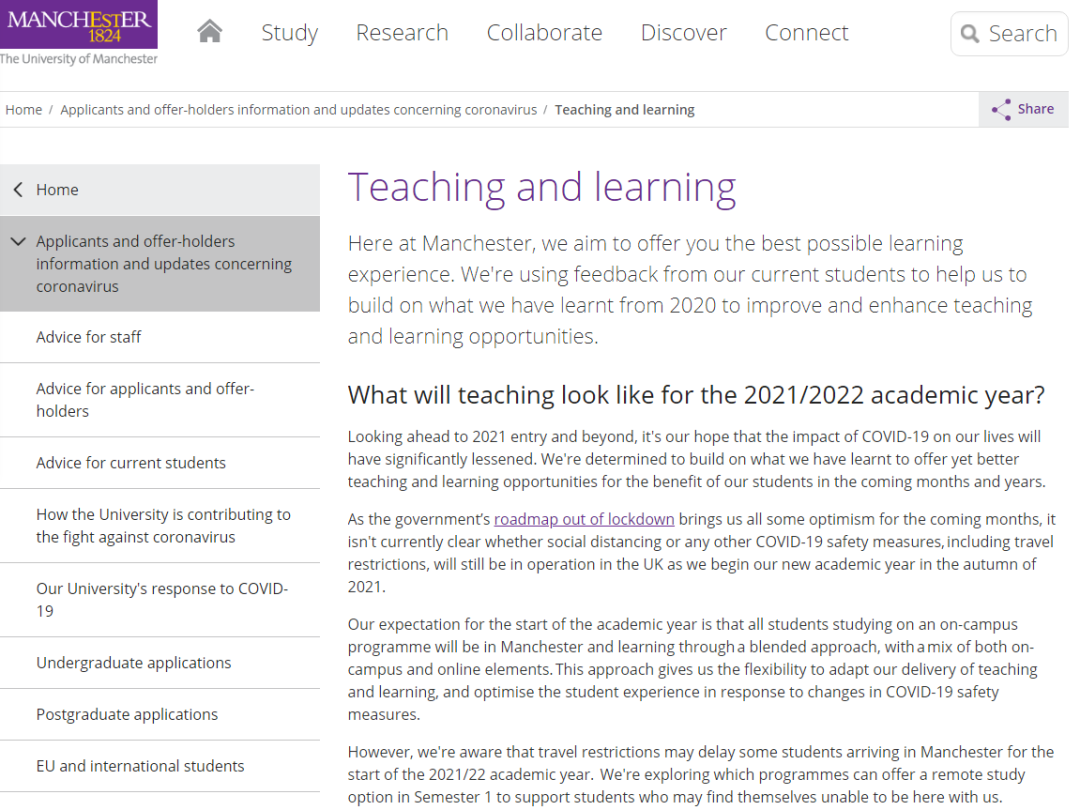Type in the Search field
1080x810 pixels.
click(x=1022, y=34)
